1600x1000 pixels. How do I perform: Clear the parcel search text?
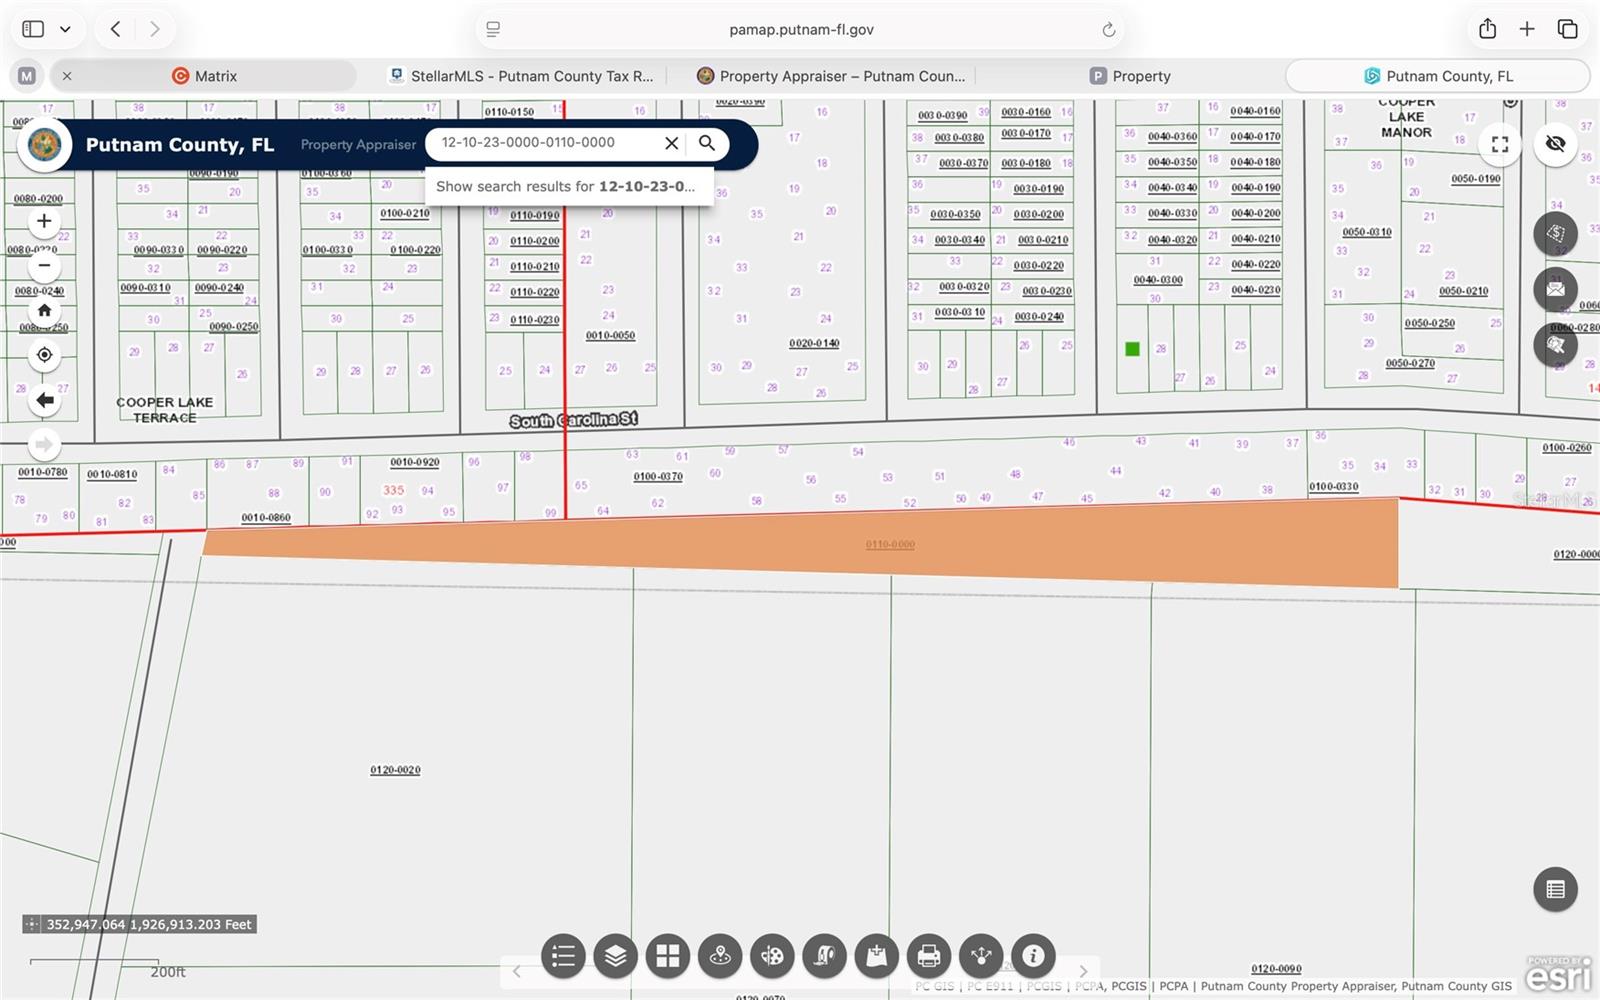[x=672, y=143]
